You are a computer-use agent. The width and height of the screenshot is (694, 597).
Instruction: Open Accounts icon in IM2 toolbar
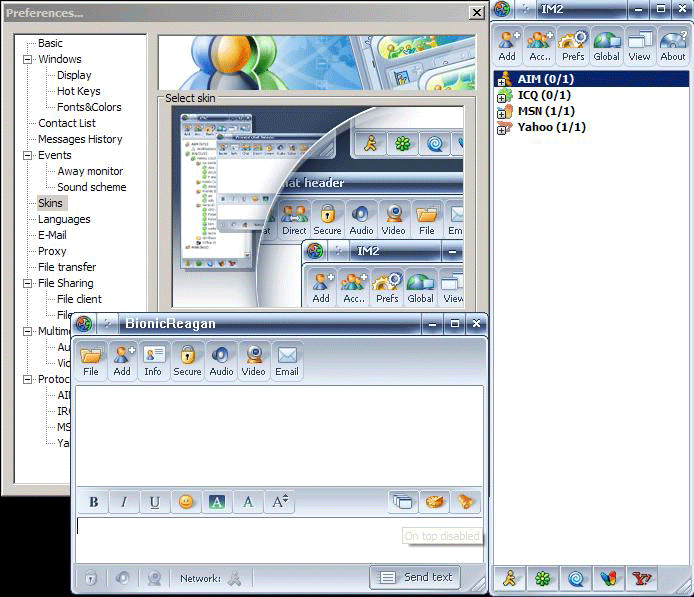540,46
